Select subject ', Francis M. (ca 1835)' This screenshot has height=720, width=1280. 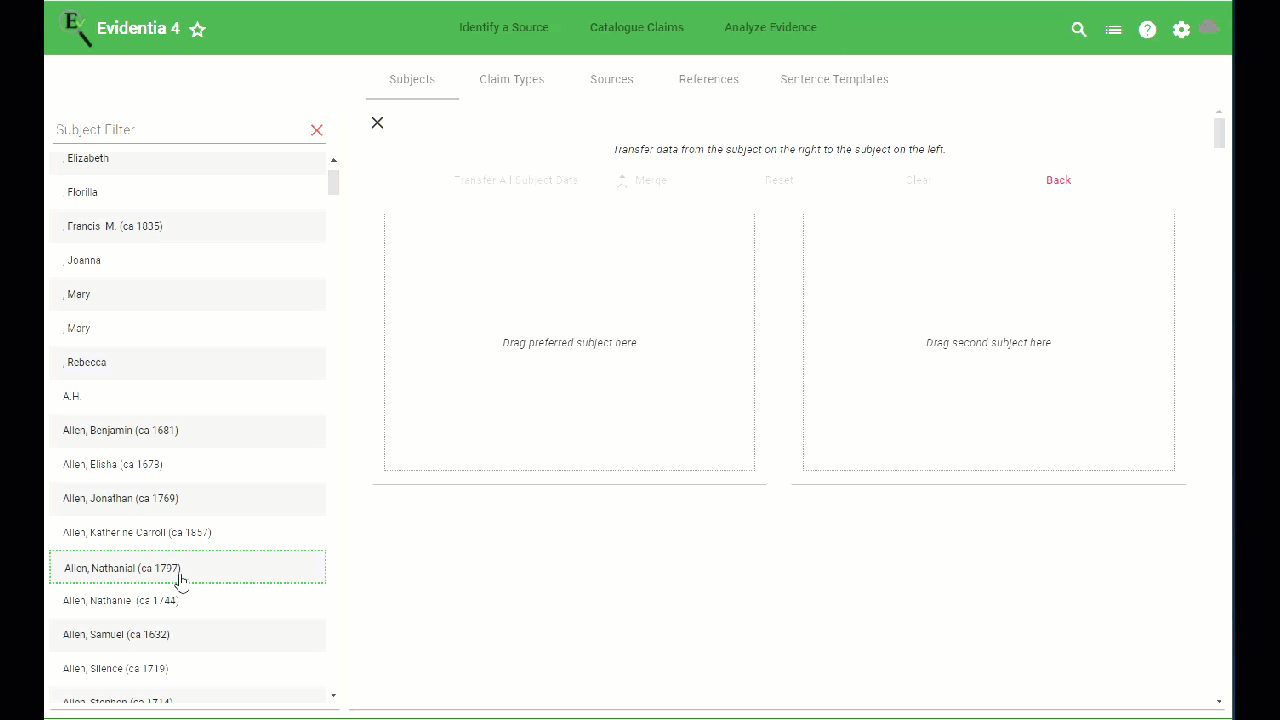[188, 226]
